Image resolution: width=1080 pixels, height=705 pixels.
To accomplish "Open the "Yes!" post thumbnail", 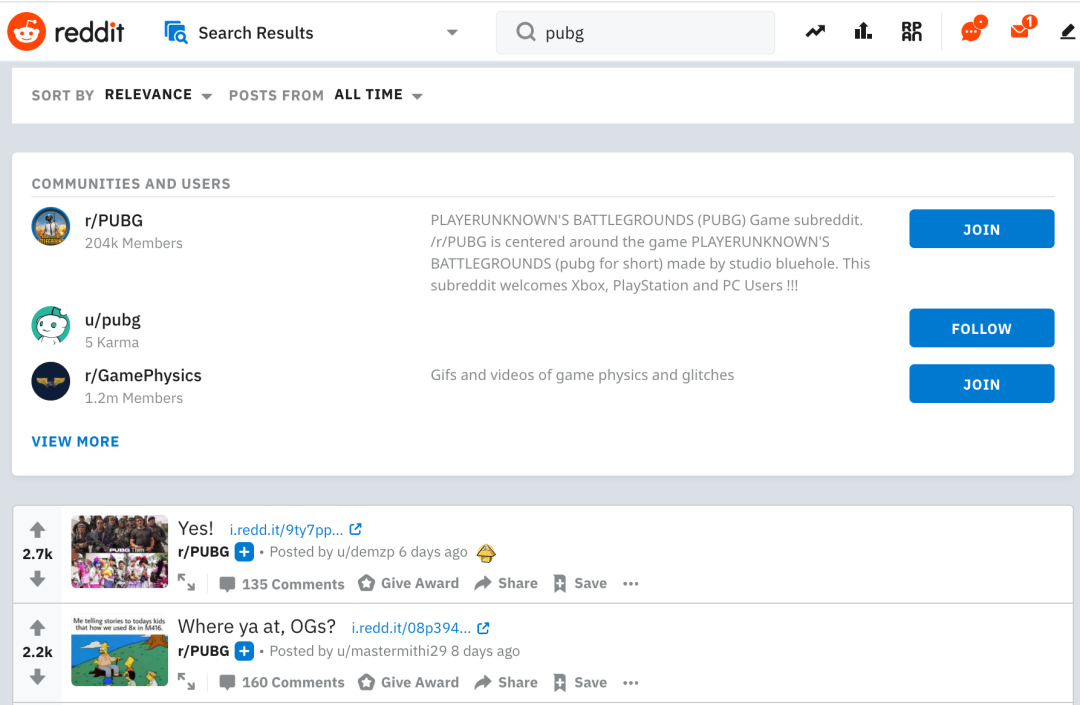I will [119, 551].
